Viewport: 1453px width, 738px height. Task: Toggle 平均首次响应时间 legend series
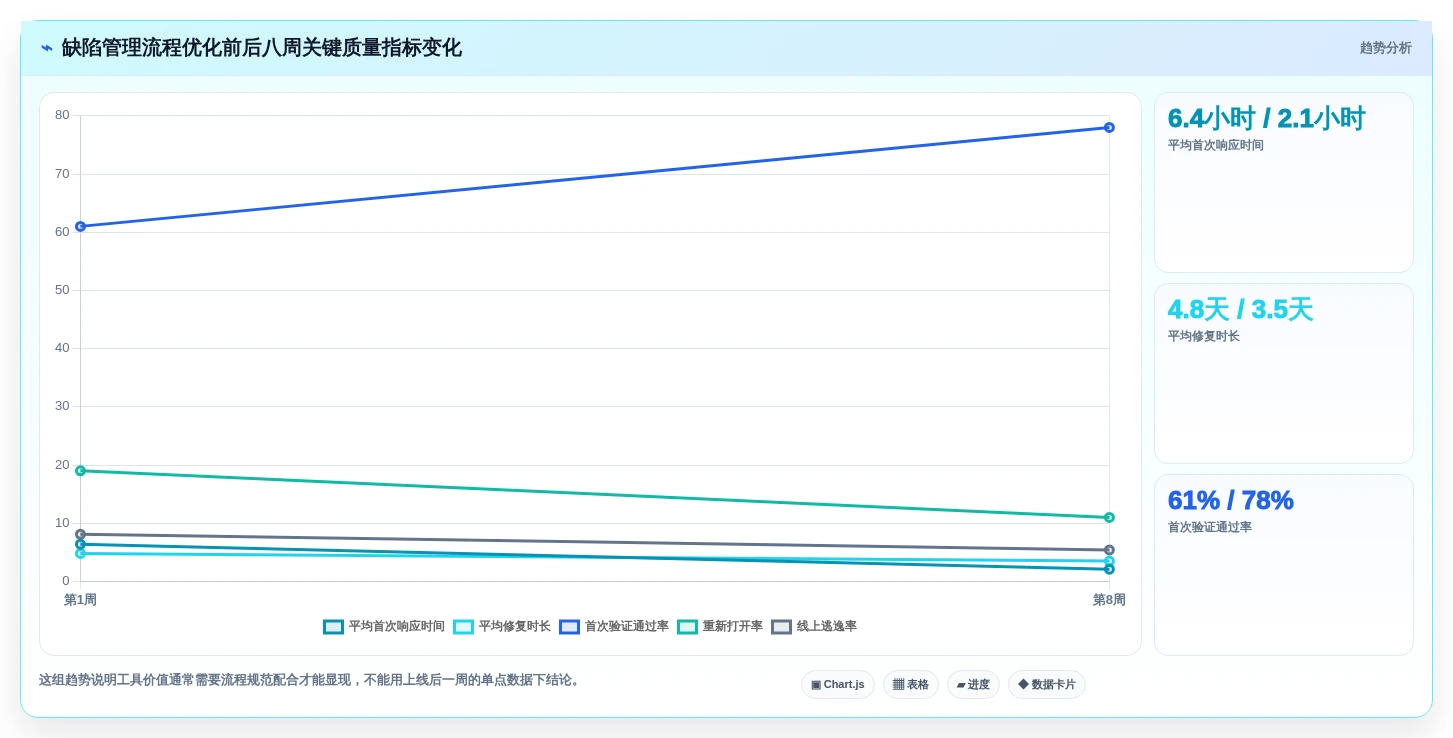(x=384, y=627)
